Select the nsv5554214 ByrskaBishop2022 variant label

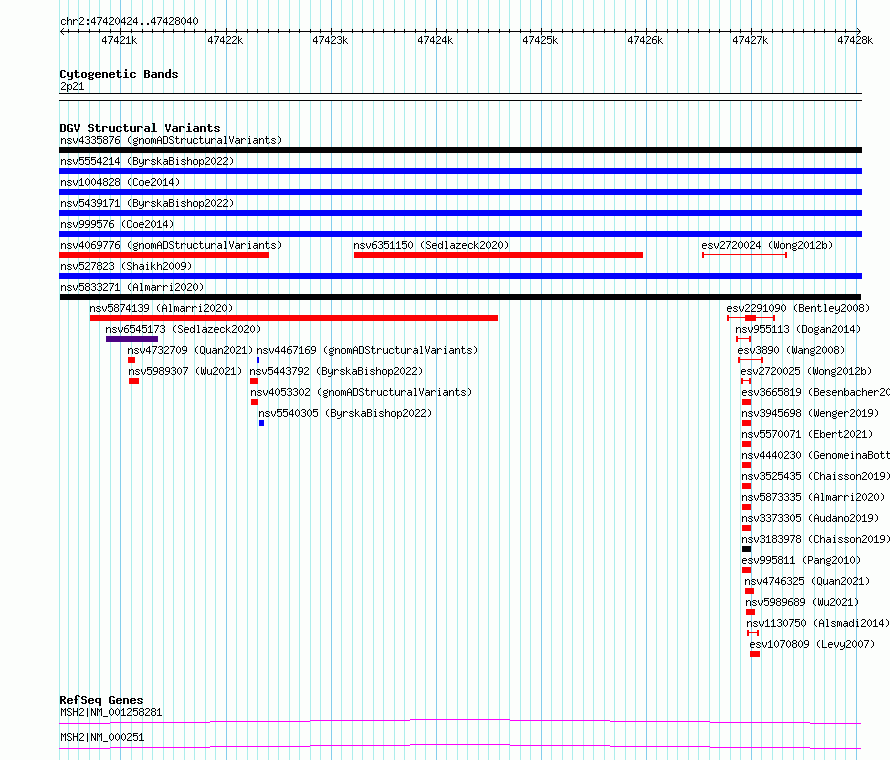(x=147, y=161)
